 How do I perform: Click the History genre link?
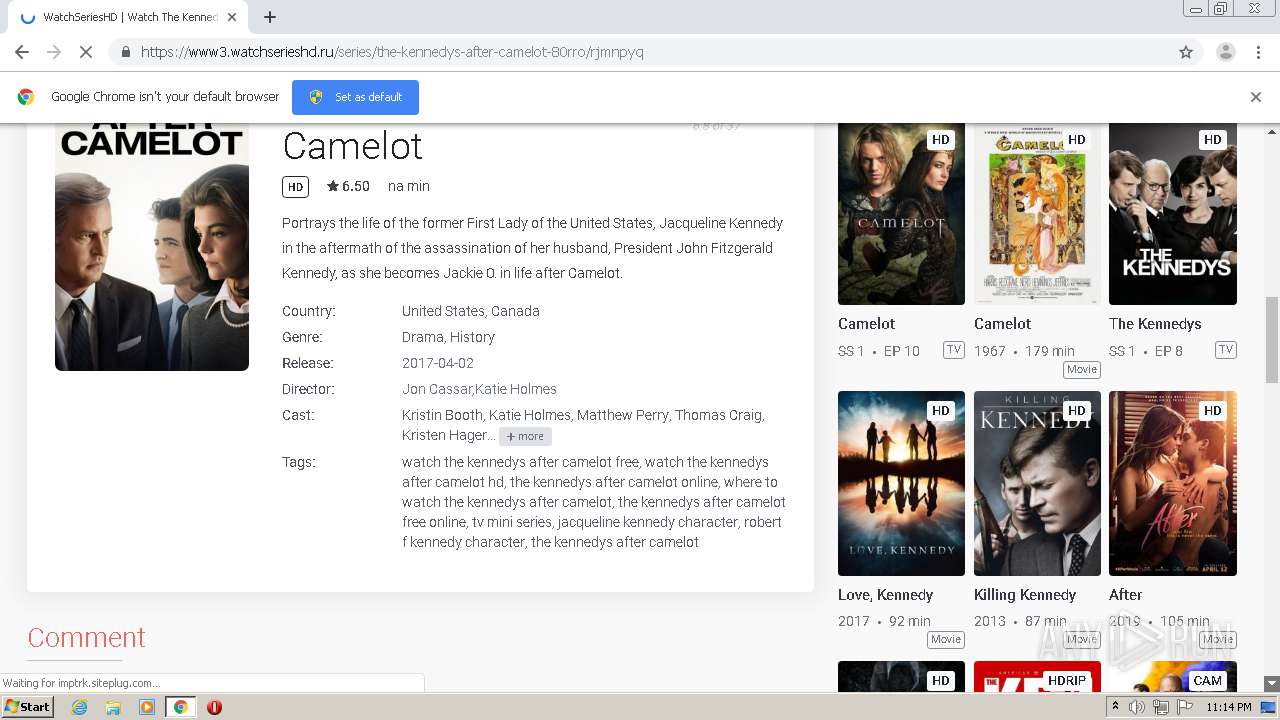pos(473,337)
